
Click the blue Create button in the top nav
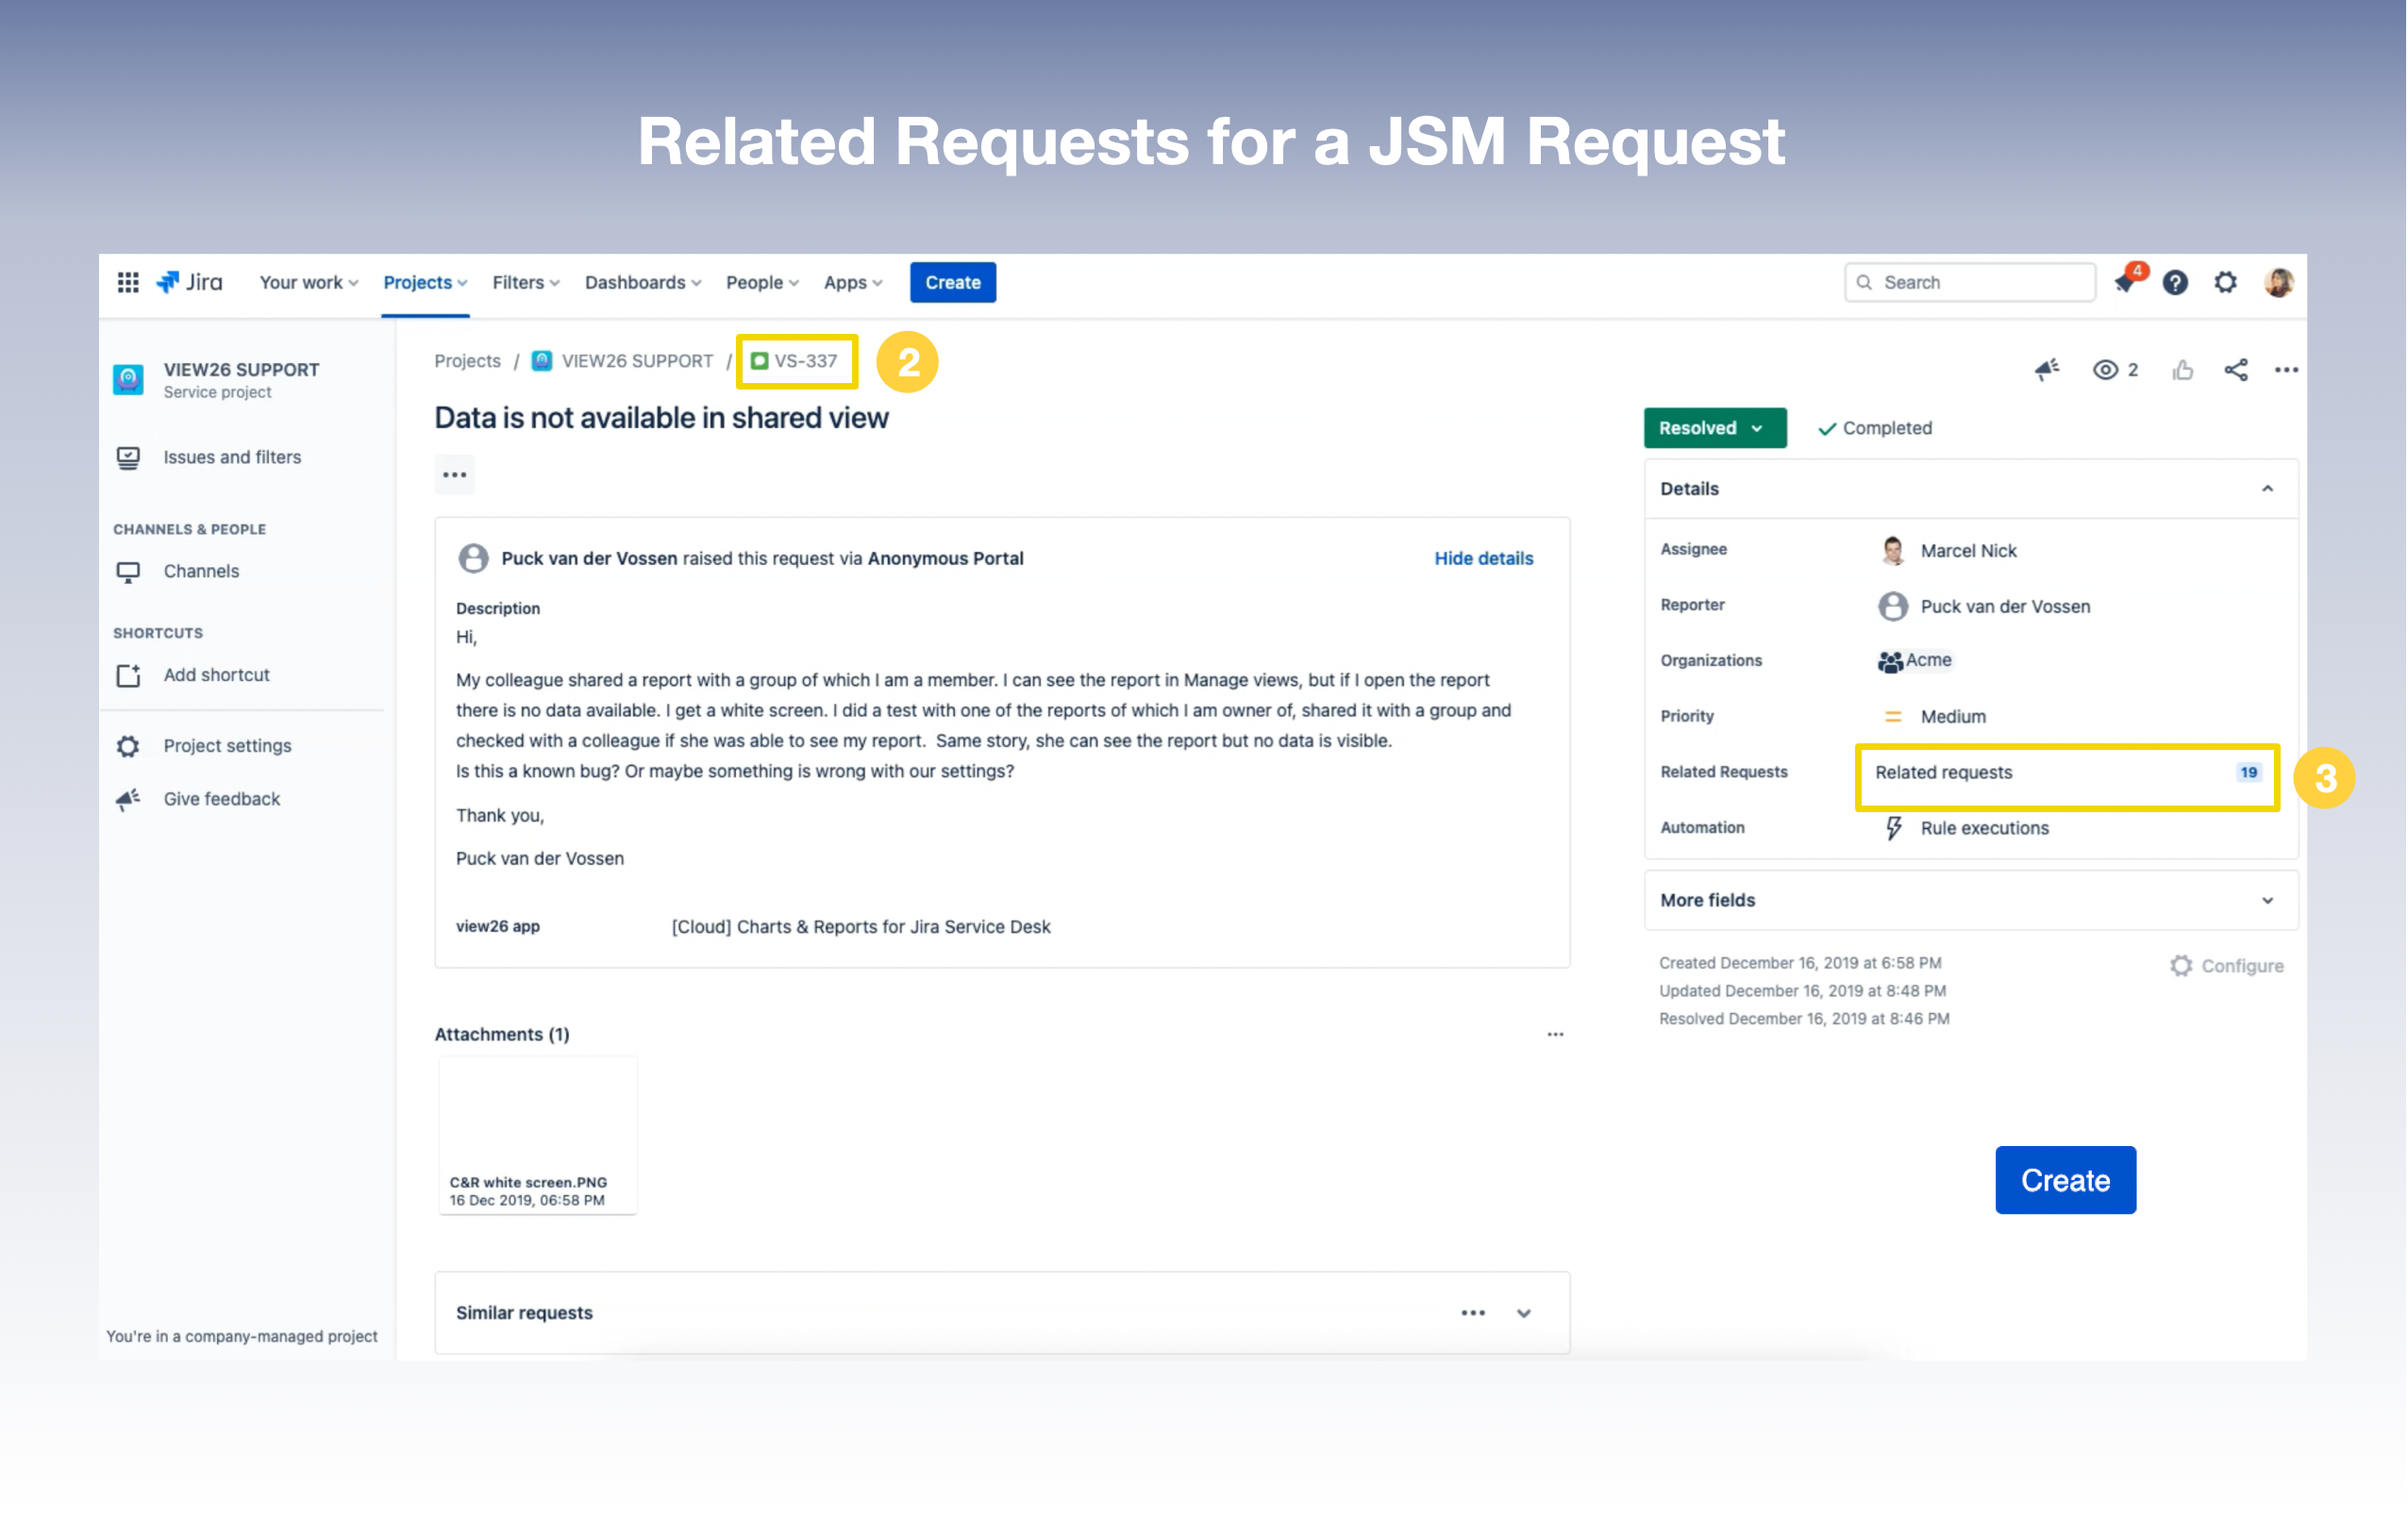[952, 283]
